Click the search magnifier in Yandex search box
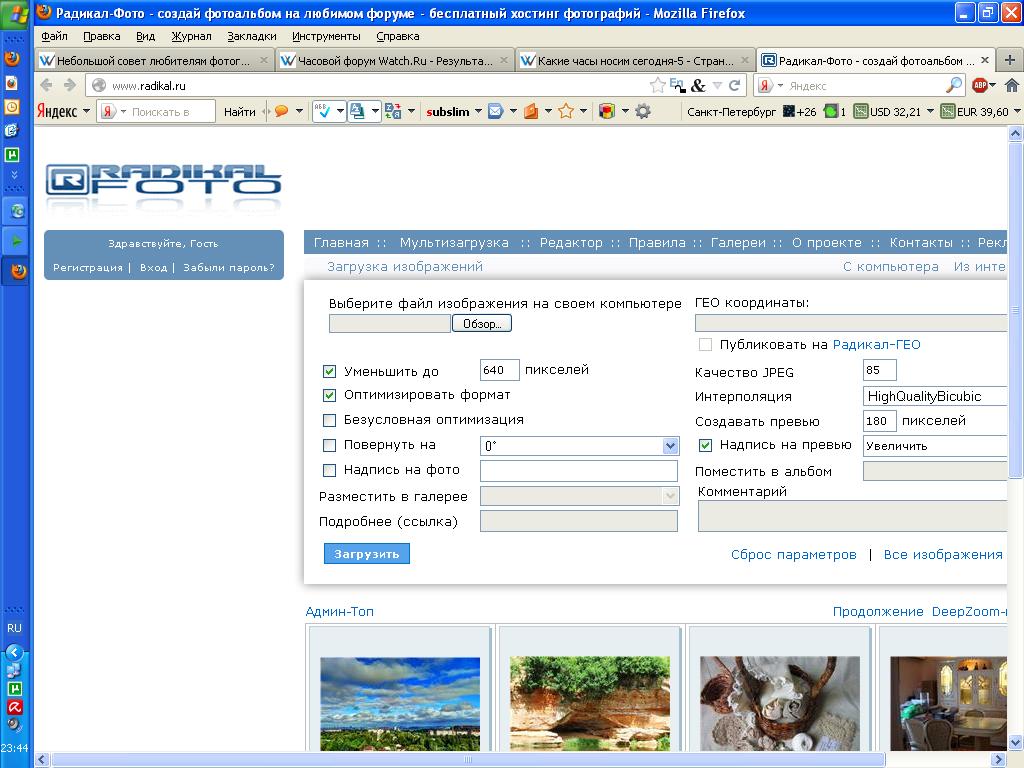The width and height of the screenshot is (1024, 768). (x=954, y=86)
